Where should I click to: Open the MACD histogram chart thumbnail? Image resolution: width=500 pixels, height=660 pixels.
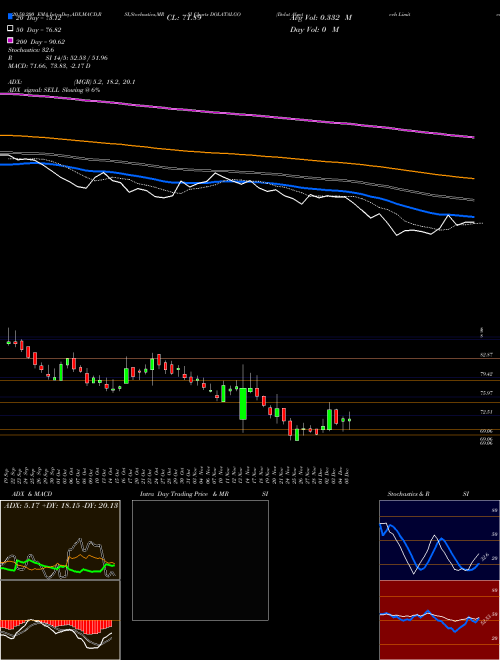[60, 620]
